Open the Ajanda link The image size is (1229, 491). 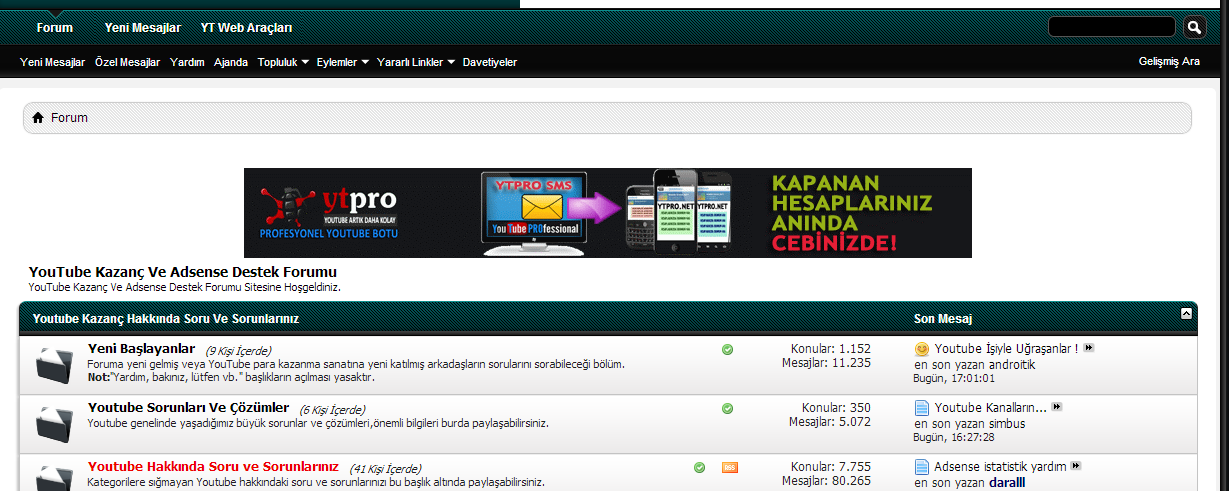click(x=231, y=62)
